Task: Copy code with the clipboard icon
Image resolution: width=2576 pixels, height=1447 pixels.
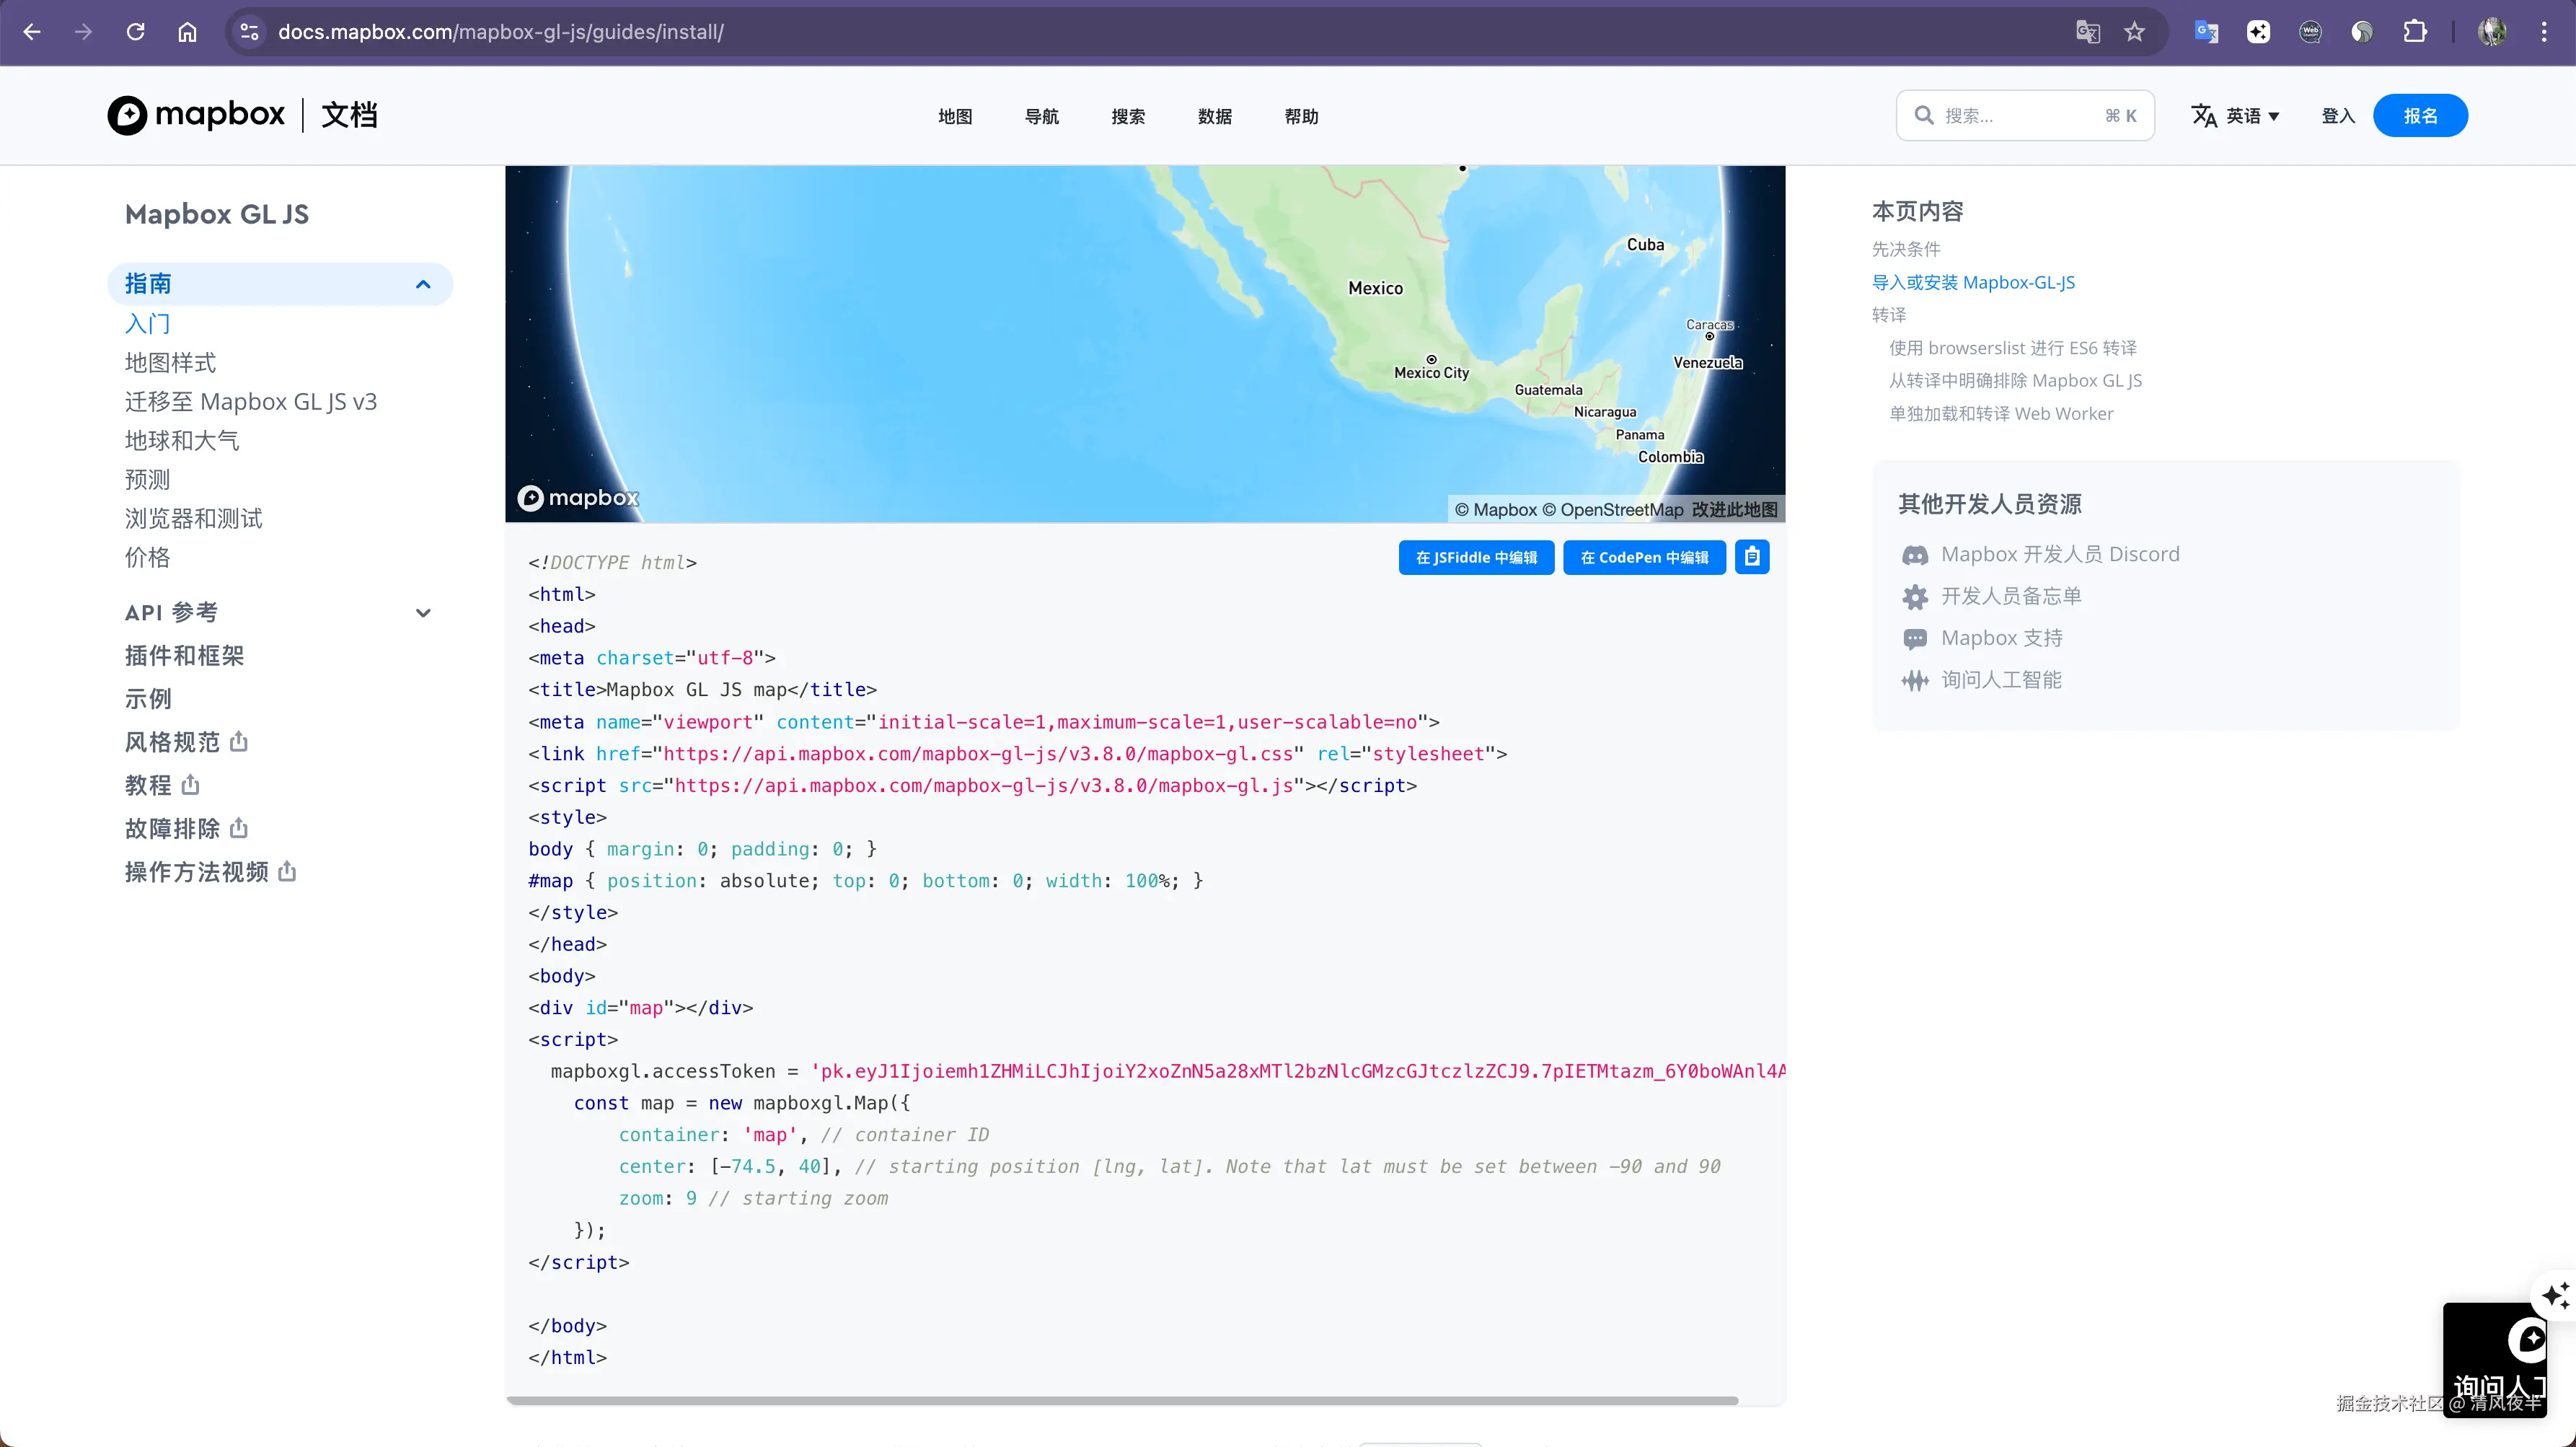Action: pyautogui.click(x=1752, y=557)
